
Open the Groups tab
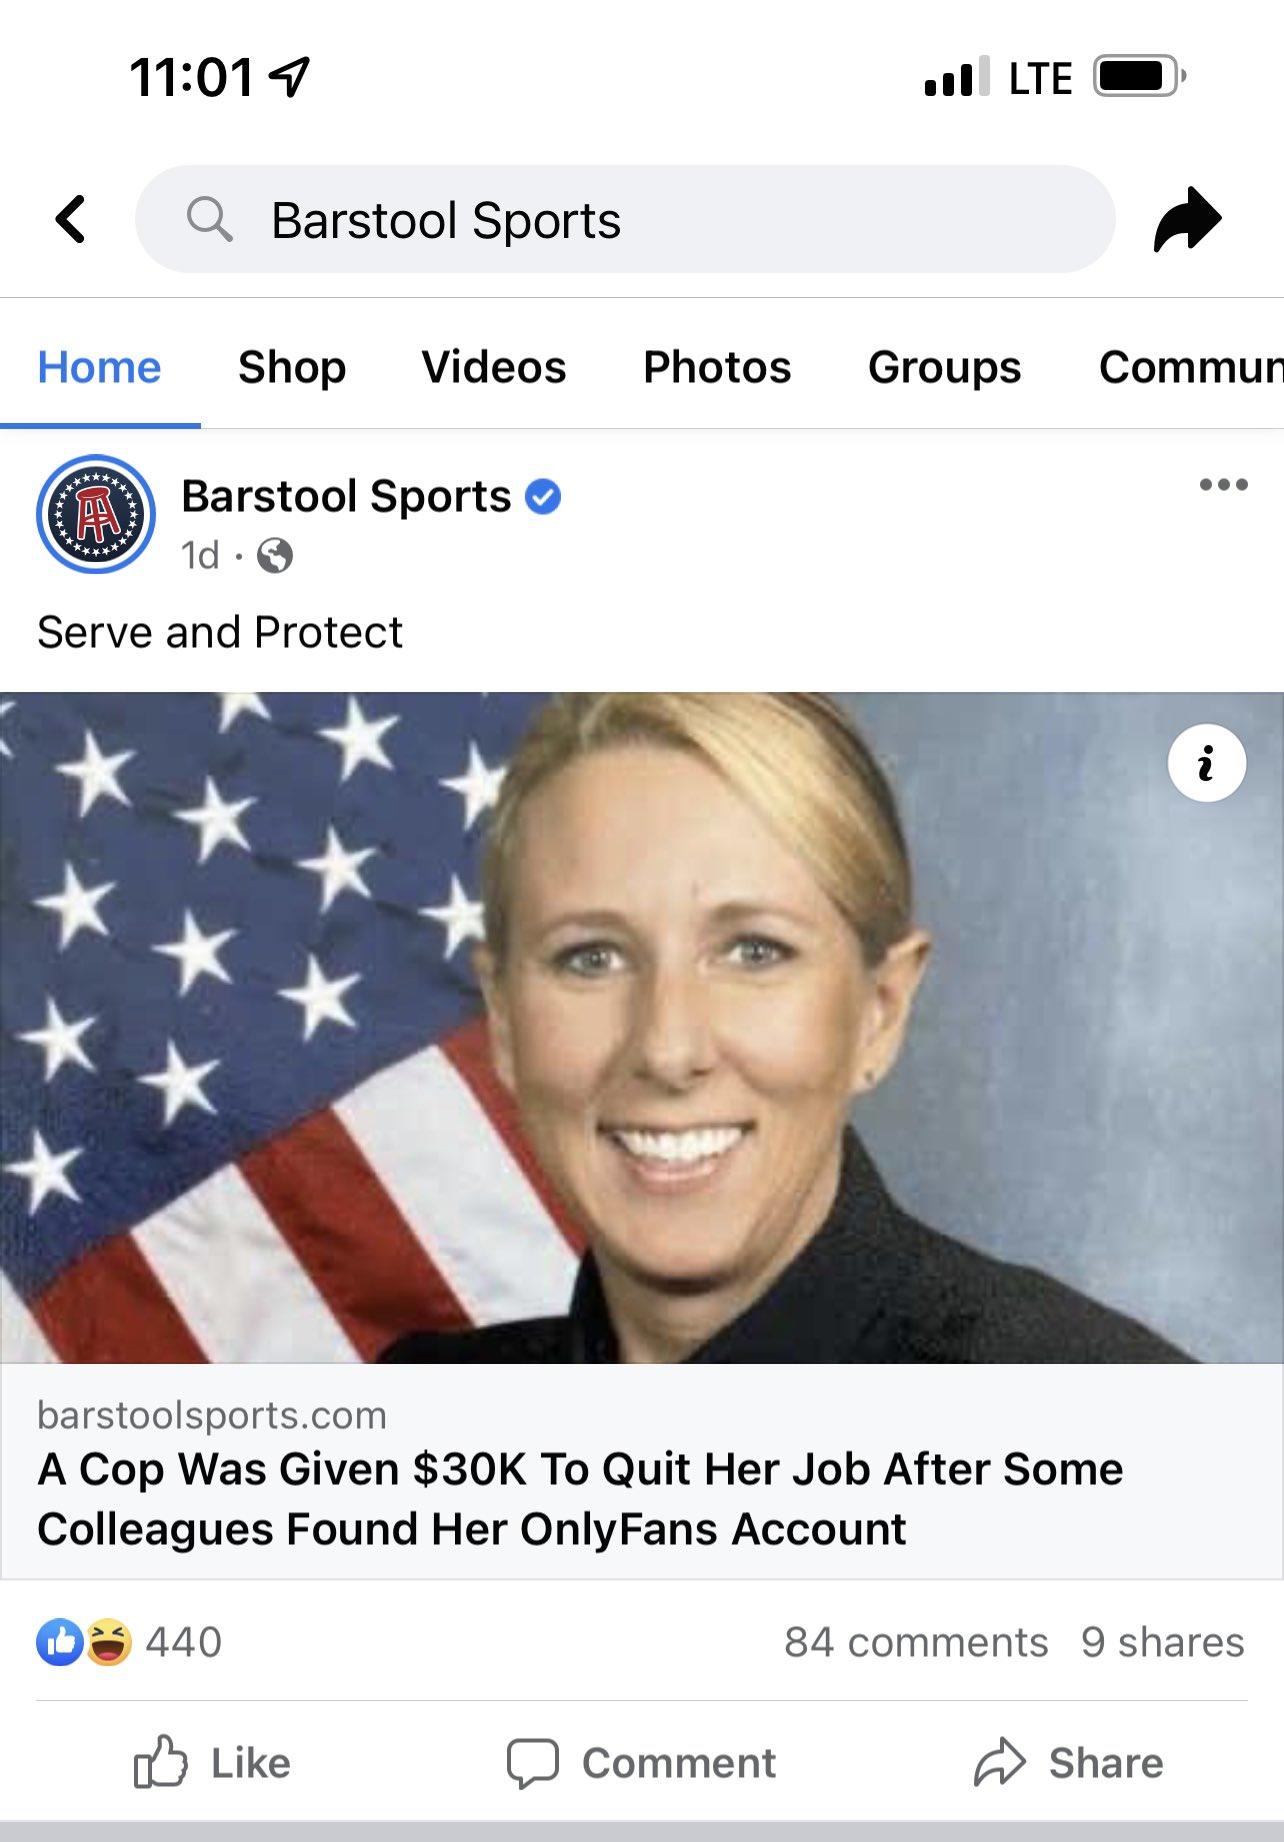[x=945, y=367]
